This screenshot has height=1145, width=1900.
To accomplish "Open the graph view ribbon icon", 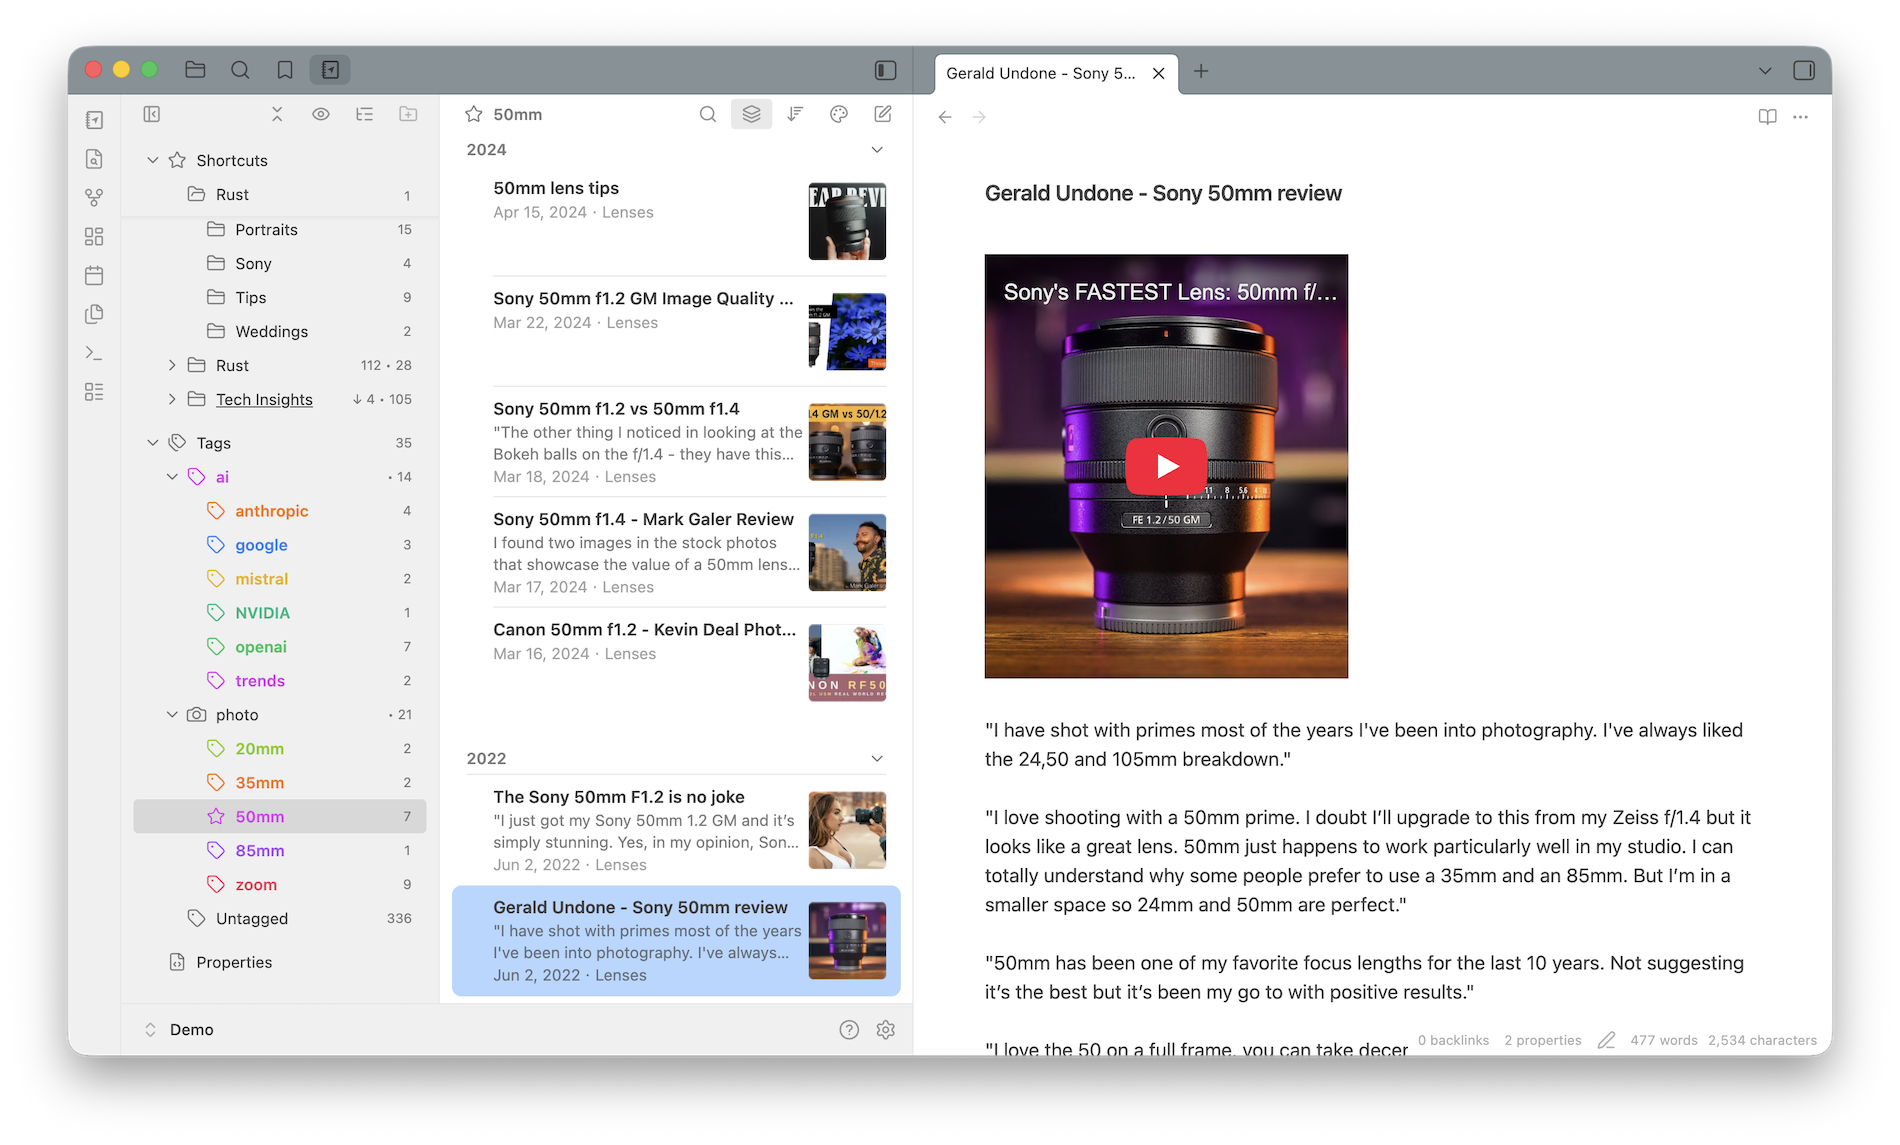I will point(94,198).
